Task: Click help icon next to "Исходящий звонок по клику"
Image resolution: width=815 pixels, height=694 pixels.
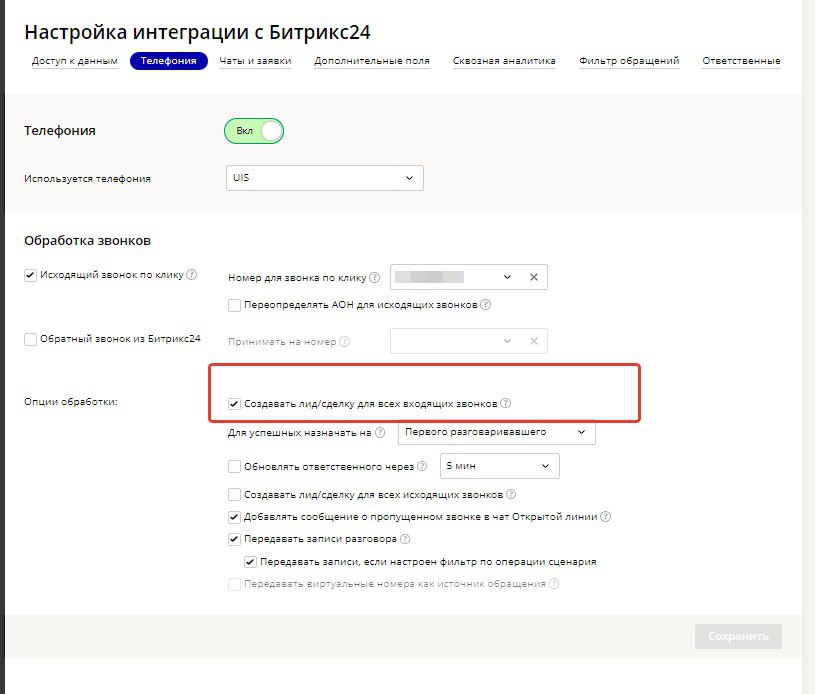Action: tap(192, 275)
